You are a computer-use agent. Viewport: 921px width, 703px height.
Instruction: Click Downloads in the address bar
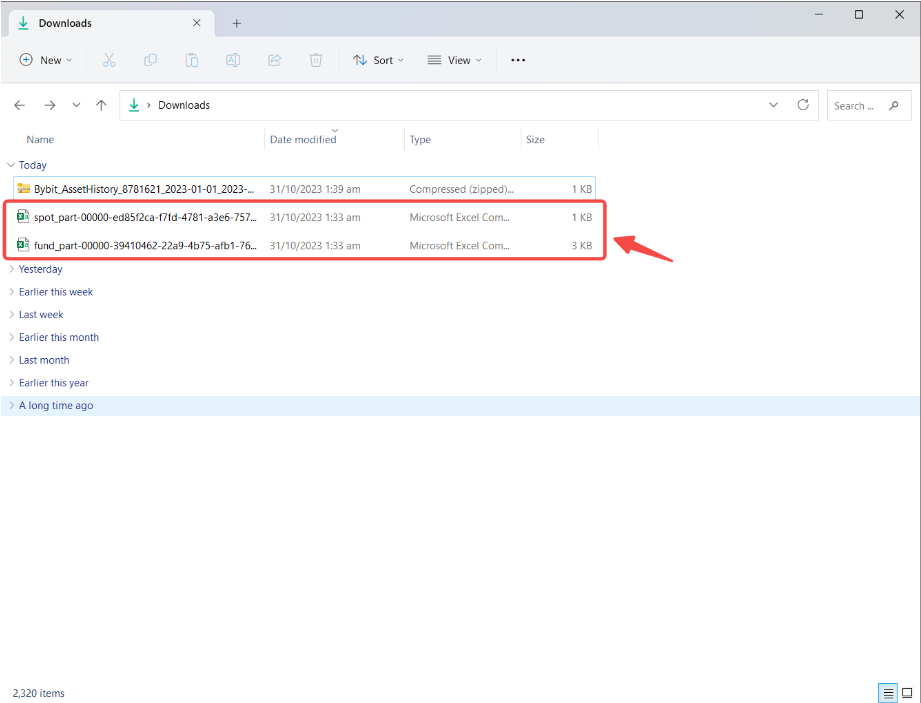183,105
